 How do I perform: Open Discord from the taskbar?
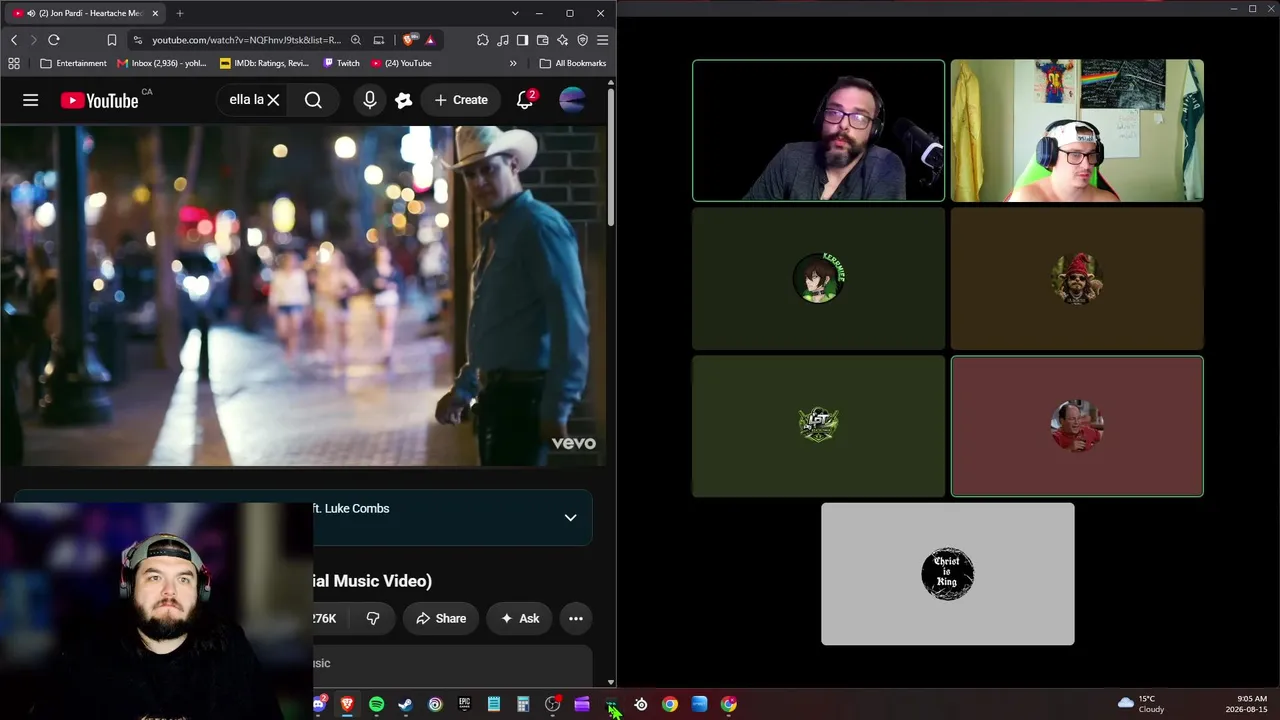tap(319, 704)
